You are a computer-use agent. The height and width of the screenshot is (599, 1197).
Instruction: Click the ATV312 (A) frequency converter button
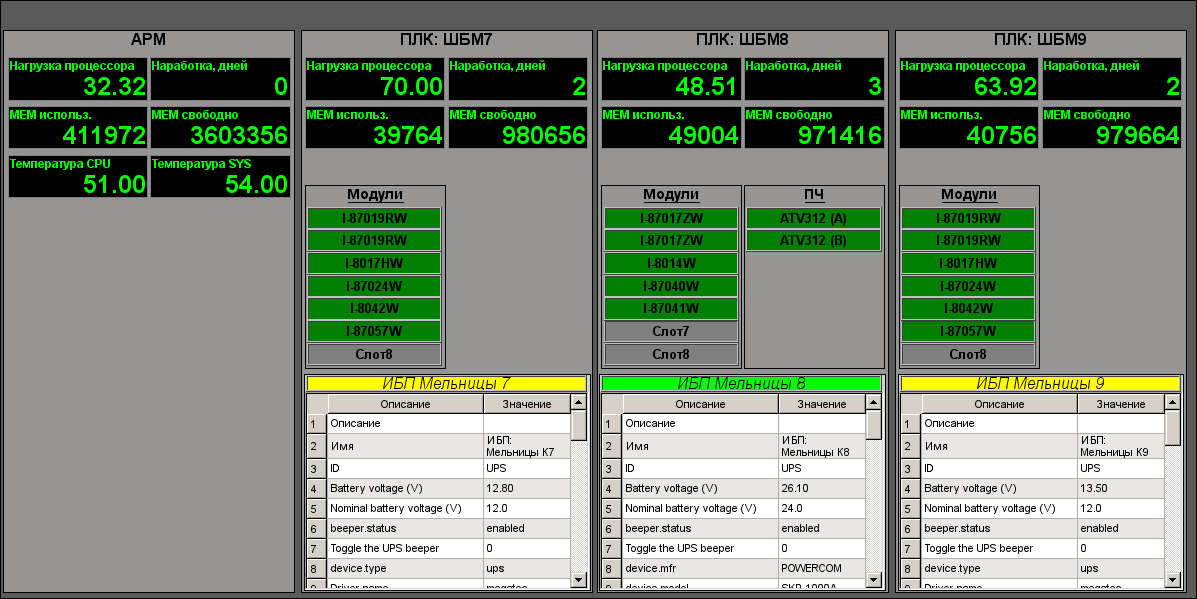click(813, 218)
